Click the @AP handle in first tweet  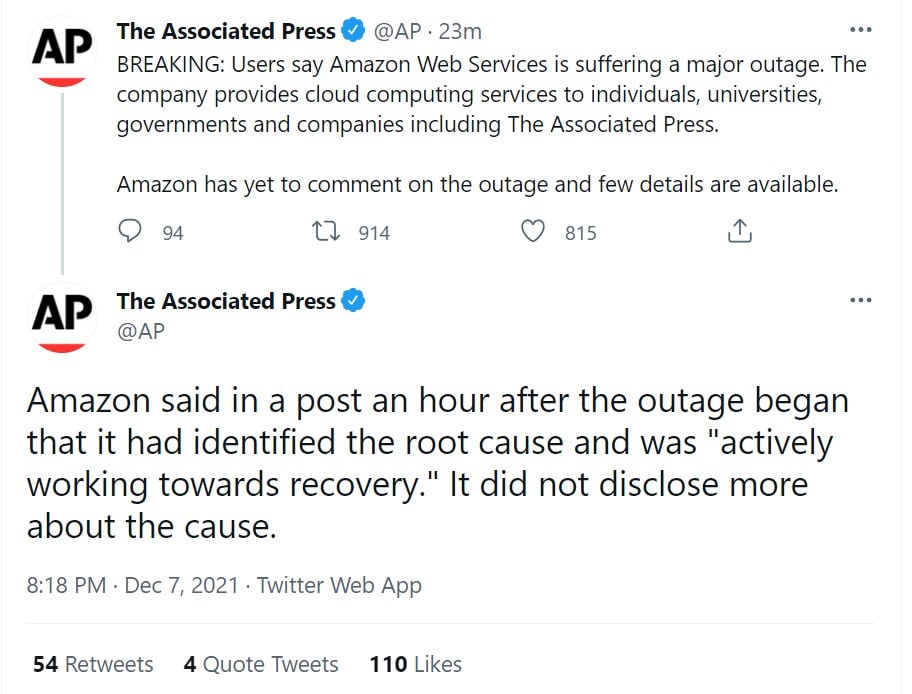pos(397,31)
